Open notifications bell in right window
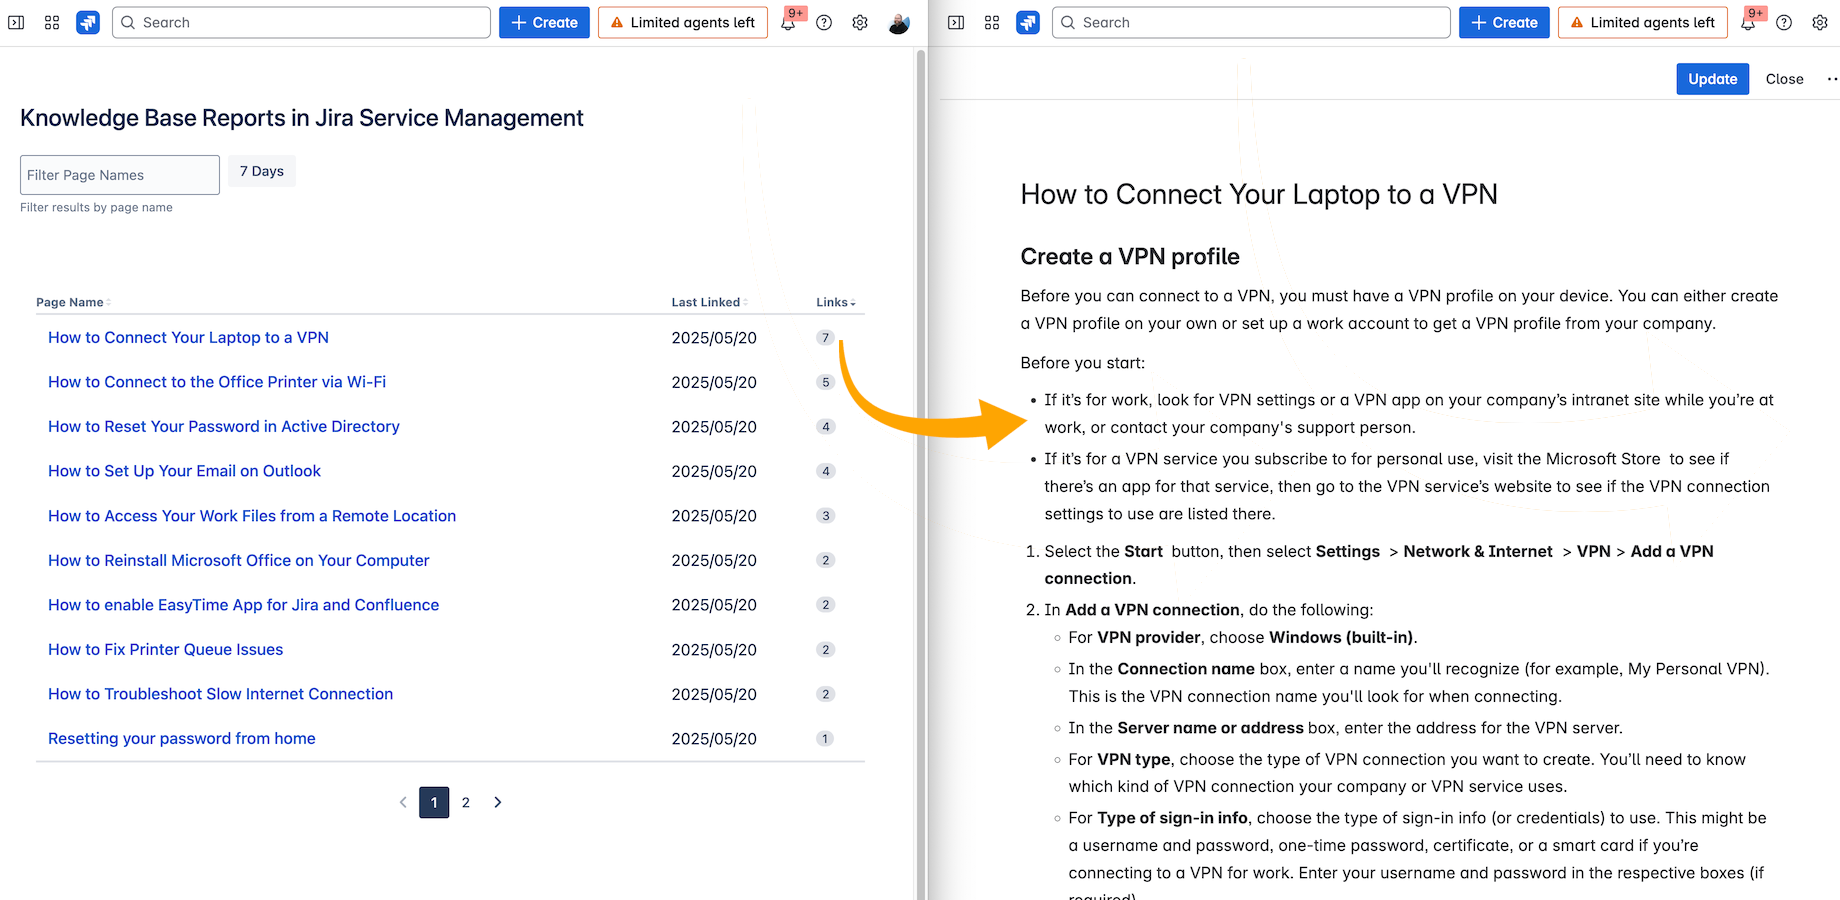This screenshot has width=1840, height=900. point(1748,22)
